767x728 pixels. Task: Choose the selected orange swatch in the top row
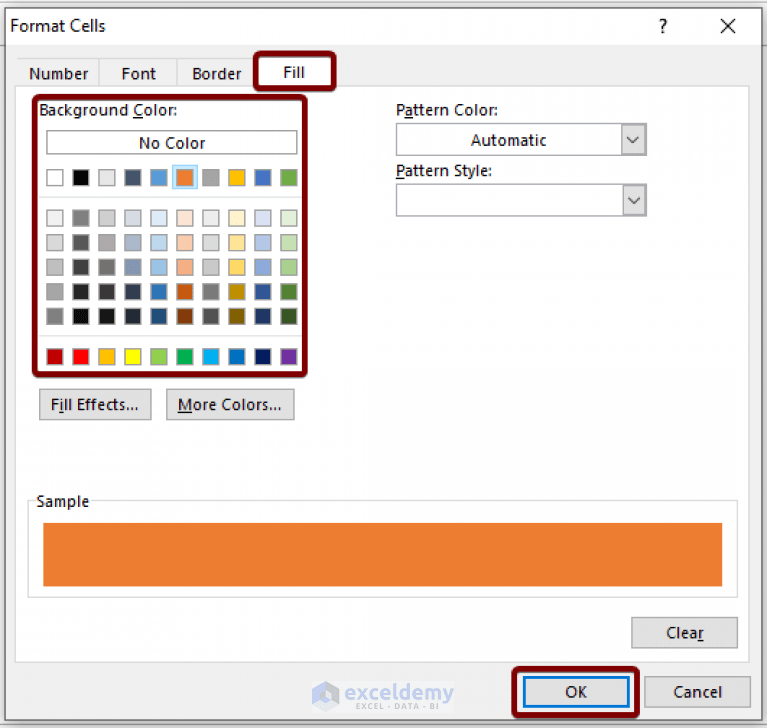[185, 177]
